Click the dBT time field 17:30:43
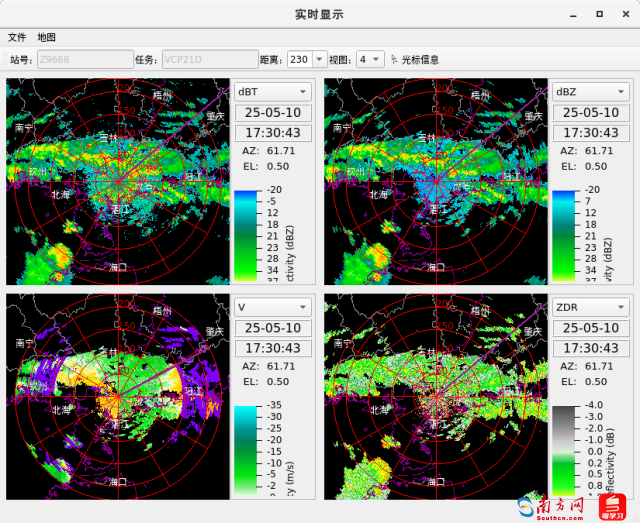Screen dimensions: 640x523 point(273,133)
